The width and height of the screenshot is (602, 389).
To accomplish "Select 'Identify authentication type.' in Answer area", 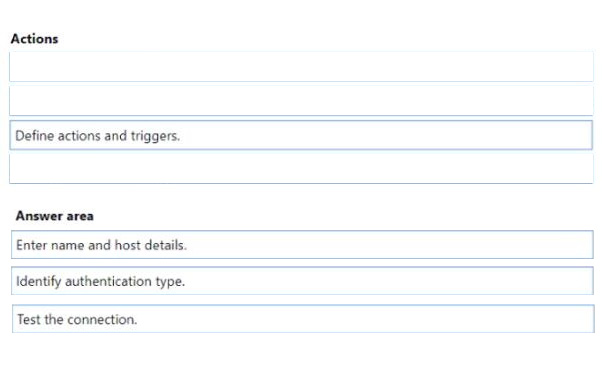I will [x=302, y=281].
